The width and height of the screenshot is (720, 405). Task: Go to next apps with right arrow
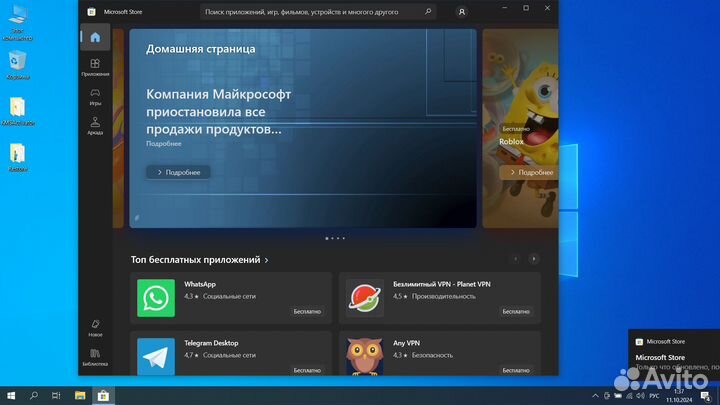[534, 259]
